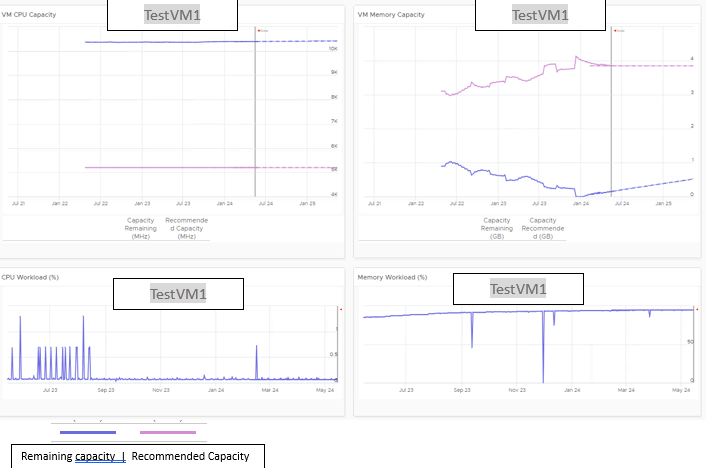The width and height of the screenshot is (722, 468).
Task: Click May 24 on the CPU Workload axis
Action: [x=325, y=390]
